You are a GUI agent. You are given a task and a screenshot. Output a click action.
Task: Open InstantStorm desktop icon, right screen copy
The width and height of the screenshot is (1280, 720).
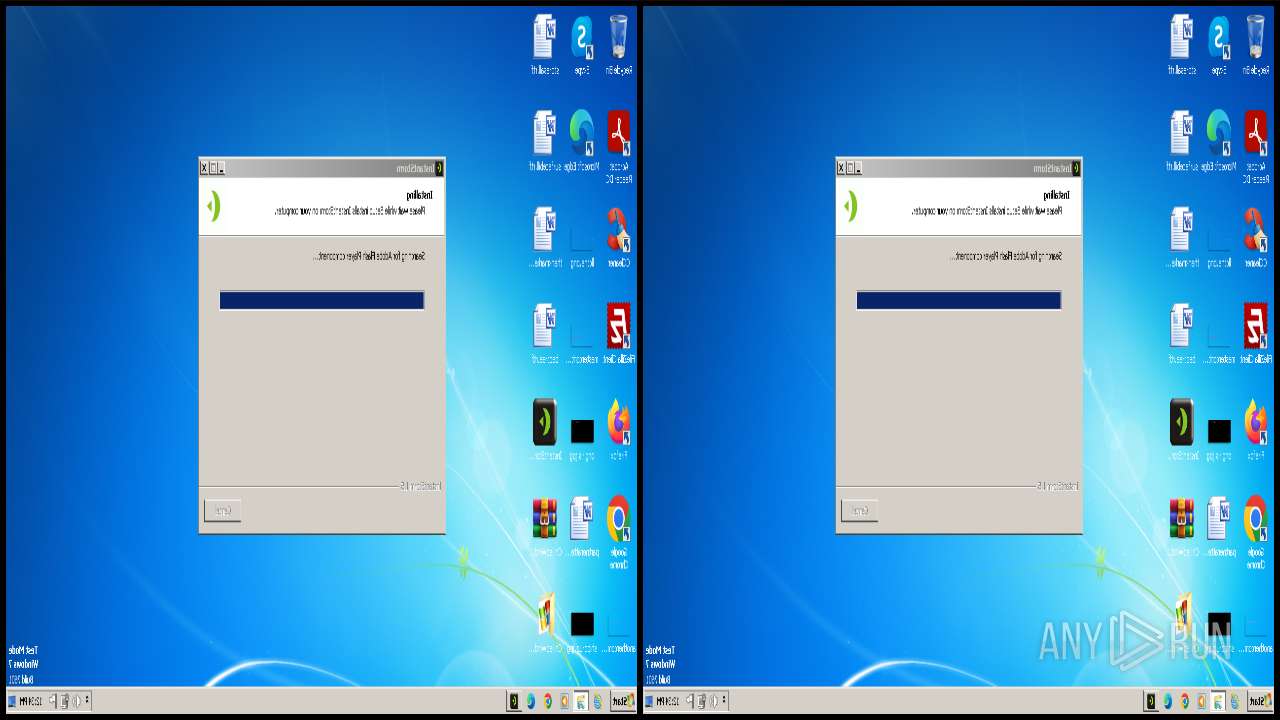click(1182, 429)
